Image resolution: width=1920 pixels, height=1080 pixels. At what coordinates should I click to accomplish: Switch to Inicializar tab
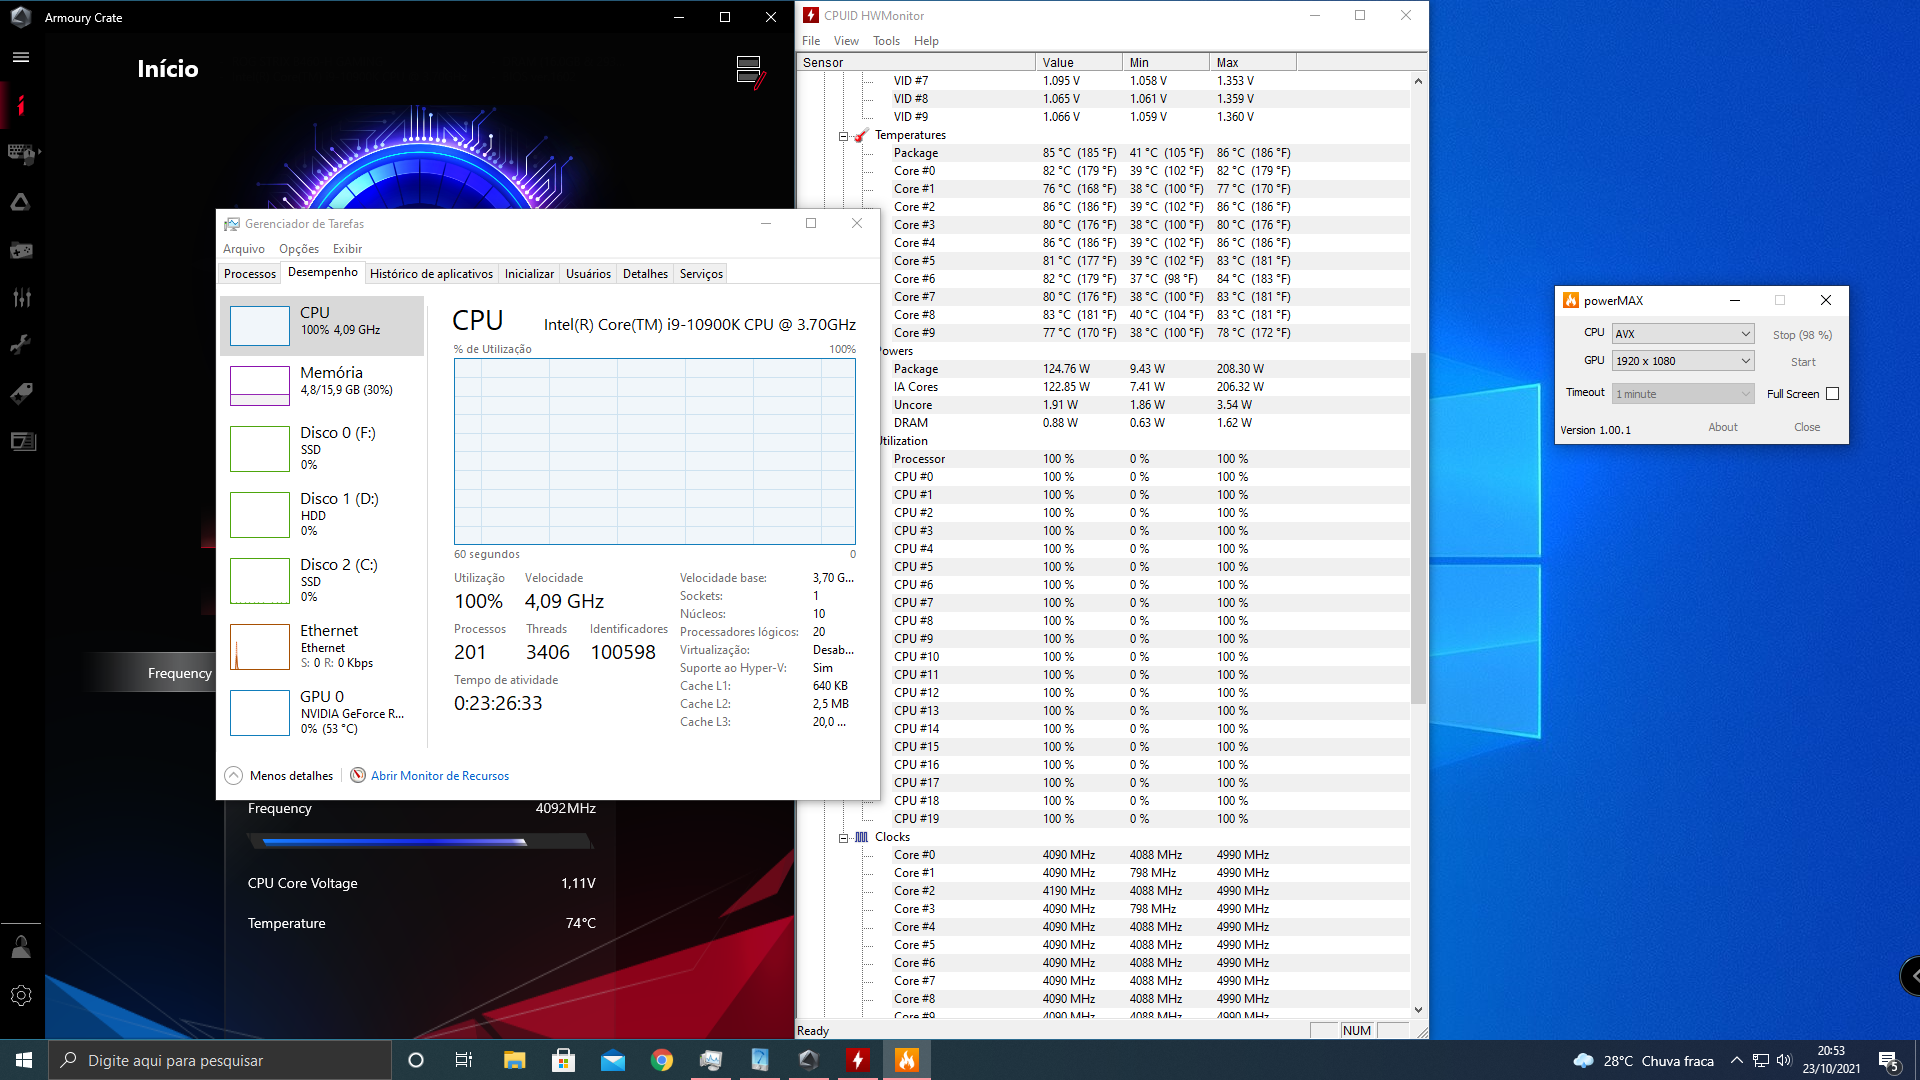(529, 274)
